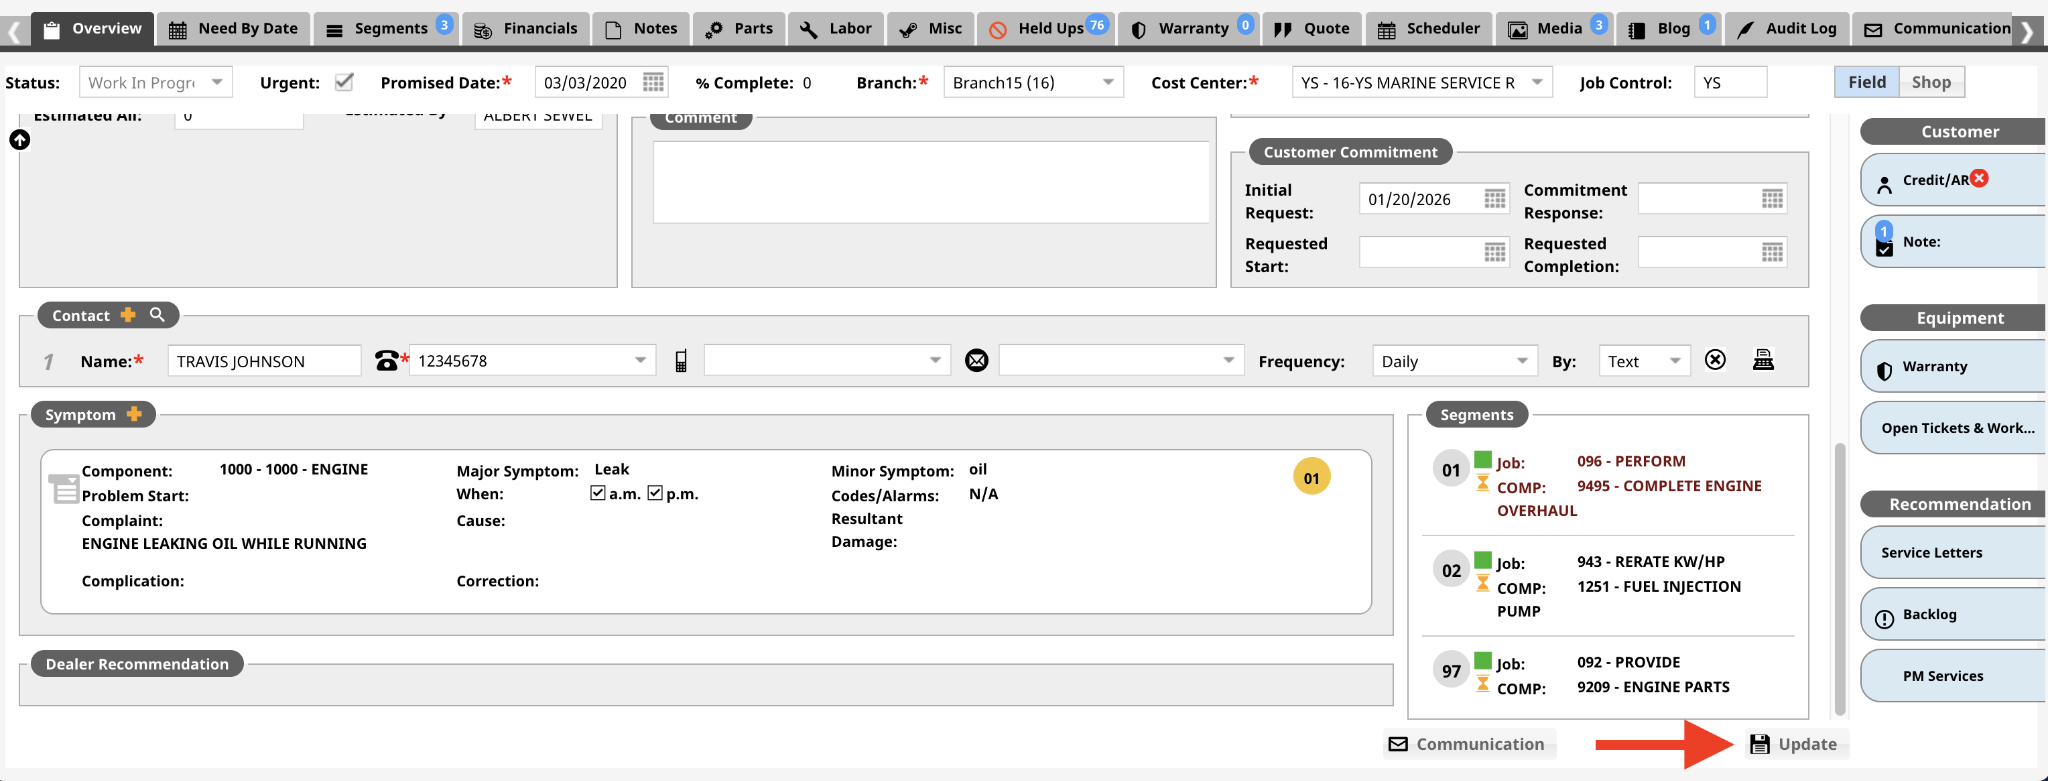The image size is (2048, 781).
Task: Open the Backlog panel
Action: click(1953, 614)
